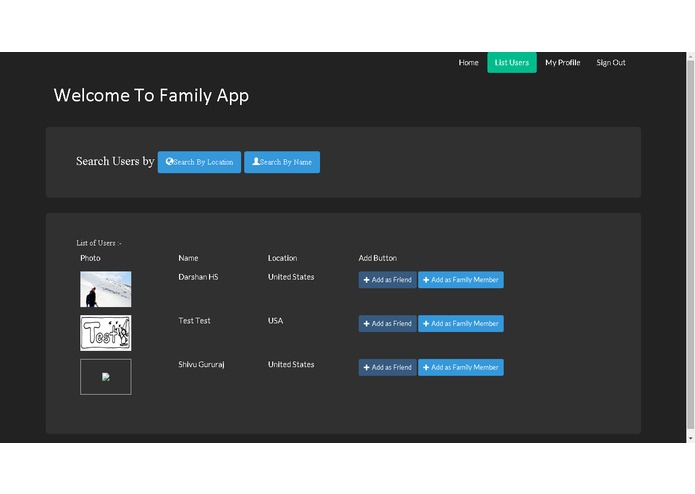The height and width of the screenshot is (494, 695).
Task: Click Sign Out in navigation bar
Action: pos(611,62)
